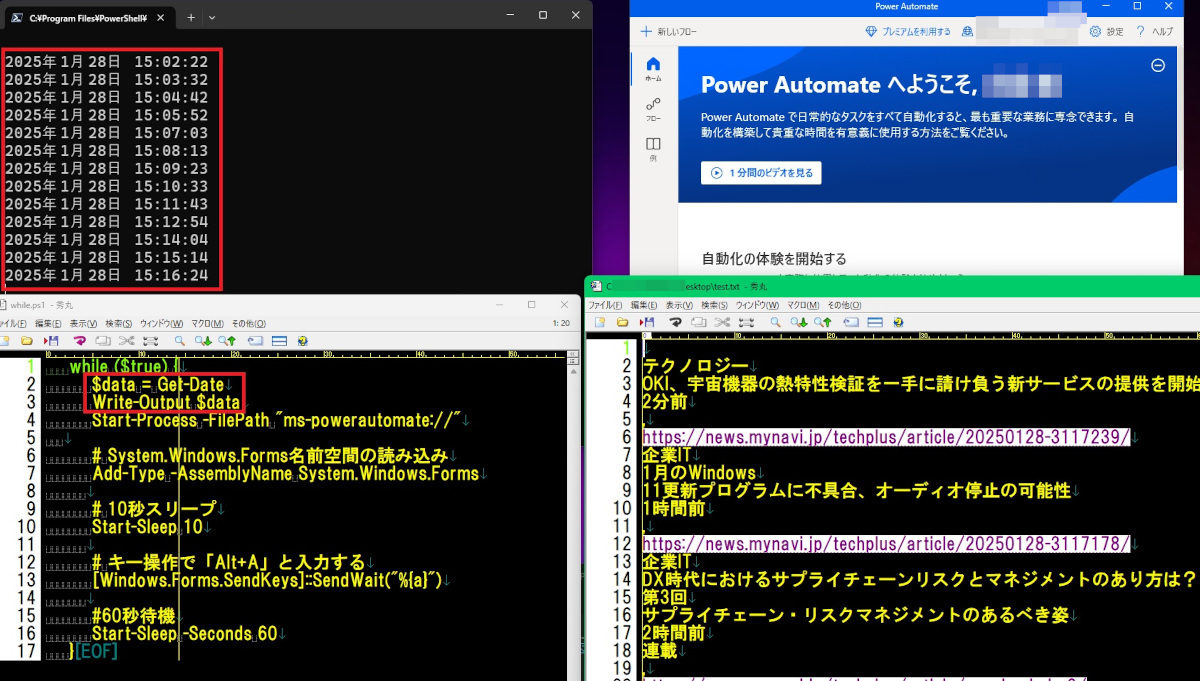
Task: New file icon in test.txt editor toolbar
Action: point(600,322)
